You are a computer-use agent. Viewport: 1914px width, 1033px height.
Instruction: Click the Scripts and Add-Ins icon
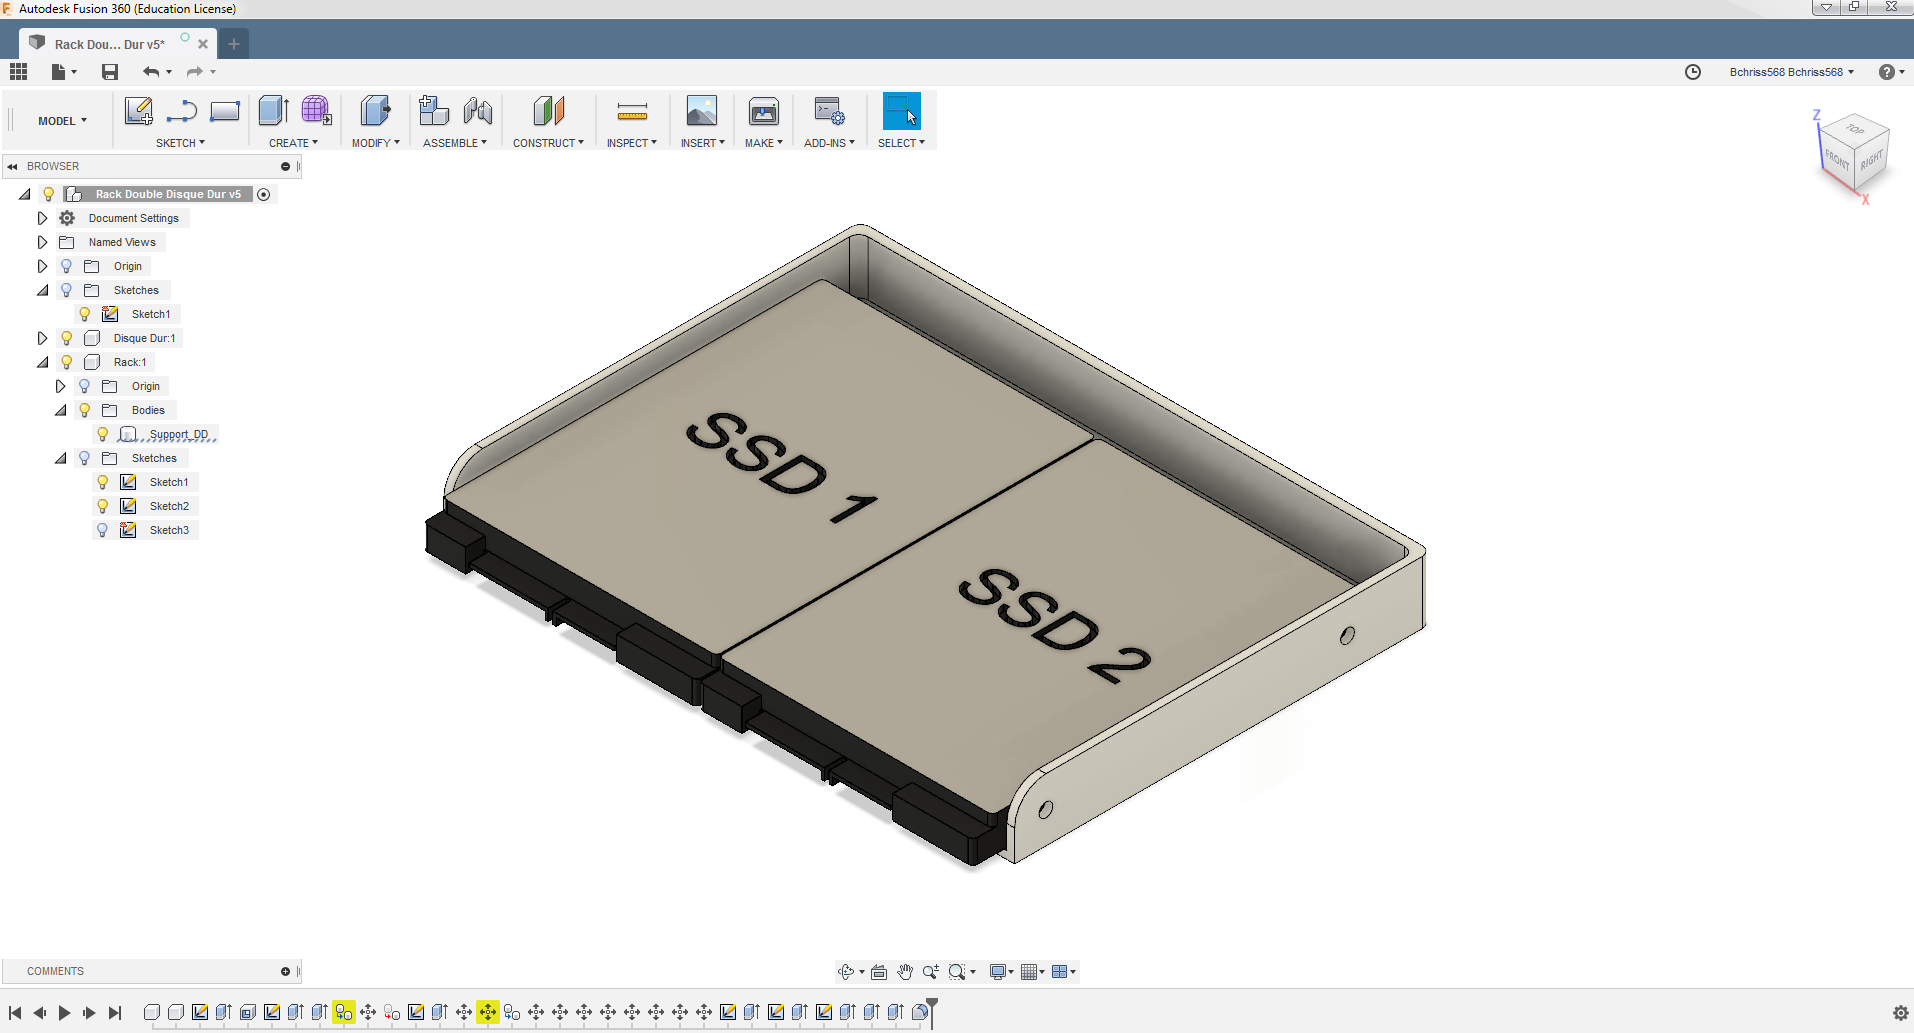point(830,111)
